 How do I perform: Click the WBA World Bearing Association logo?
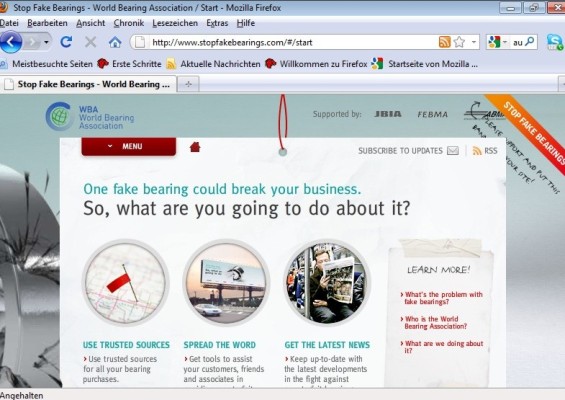90,116
